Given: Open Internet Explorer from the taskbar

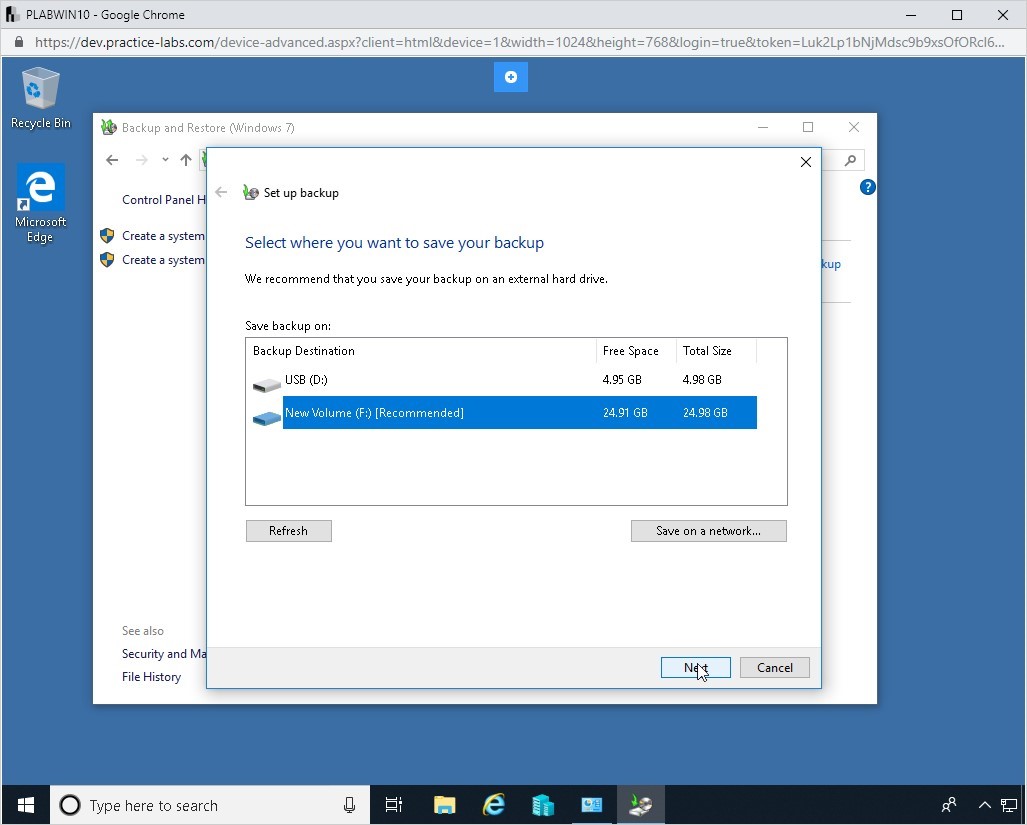Looking at the screenshot, I should point(493,805).
